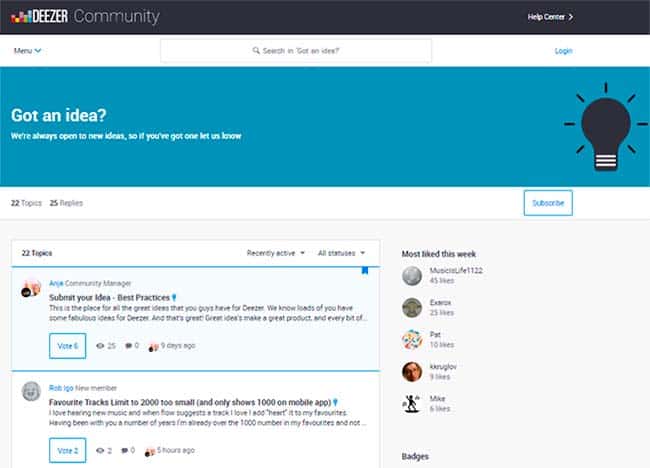
Task: Click the small avatar beside 5 hours ago
Action: (149, 451)
